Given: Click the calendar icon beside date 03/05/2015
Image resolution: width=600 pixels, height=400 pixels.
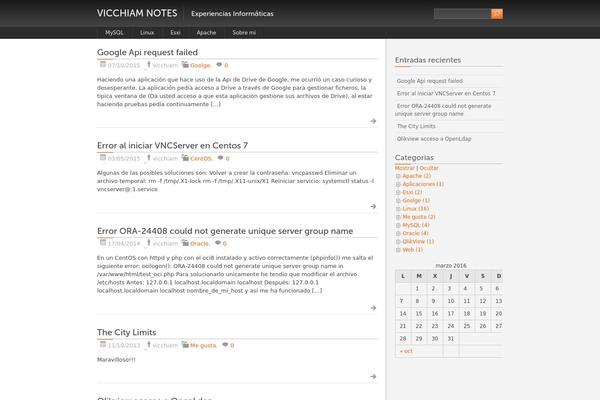Looking at the screenshot, I should 103,157.
